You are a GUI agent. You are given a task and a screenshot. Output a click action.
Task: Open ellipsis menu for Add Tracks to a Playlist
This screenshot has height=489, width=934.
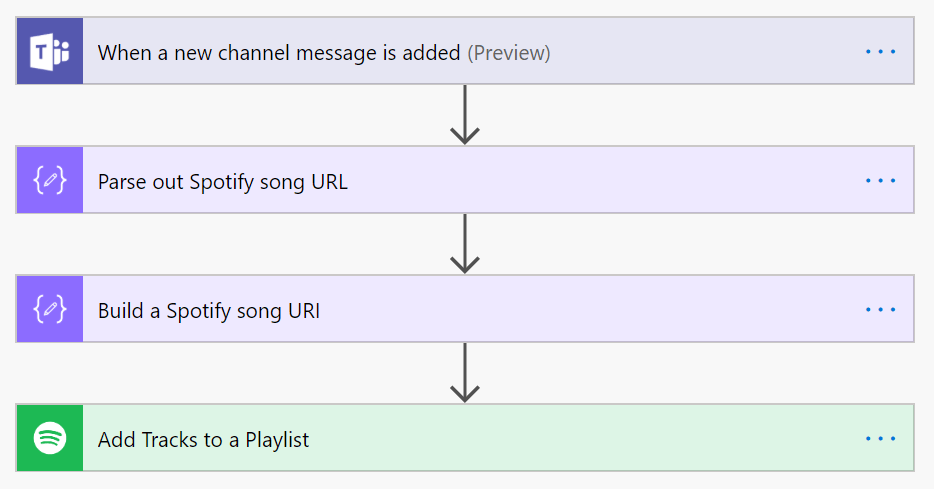coord(880,439)
